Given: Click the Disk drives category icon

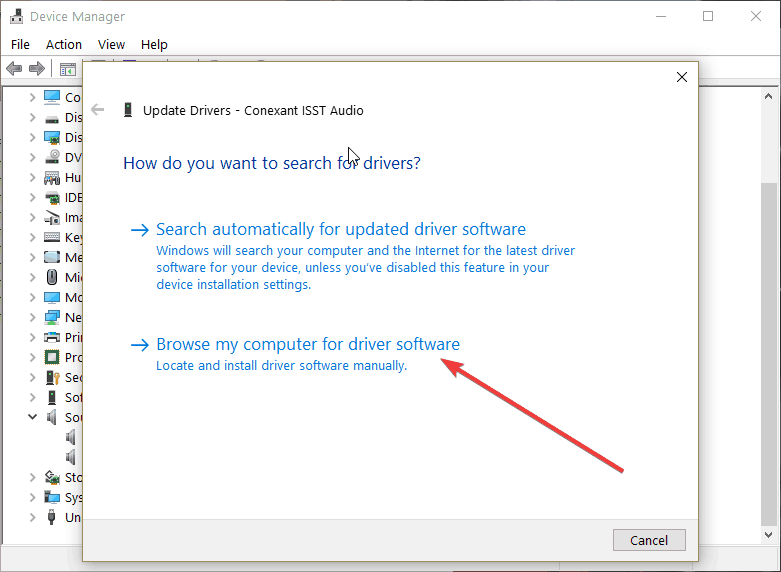Looking at the screenshot, I should tap(52, 119).
